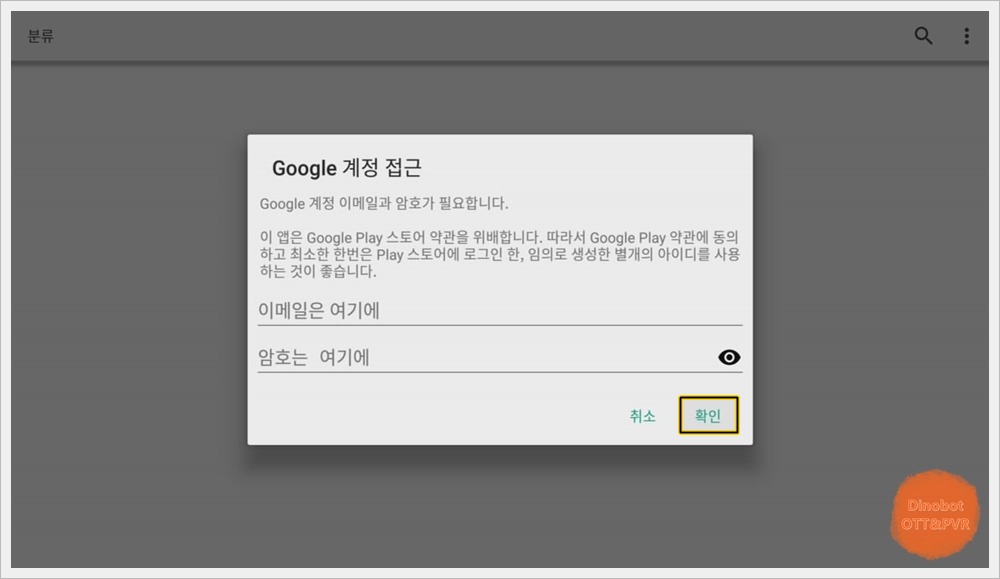1000x579 pixels.
Task: Toggle password visibility eye icon
Action: tap(729, 357)
